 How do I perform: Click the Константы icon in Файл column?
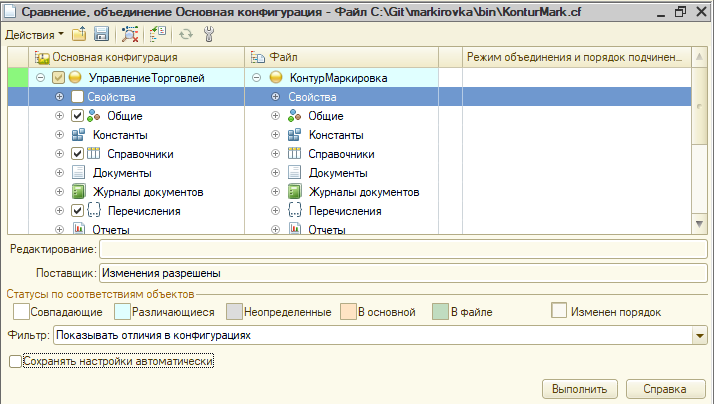294,135
